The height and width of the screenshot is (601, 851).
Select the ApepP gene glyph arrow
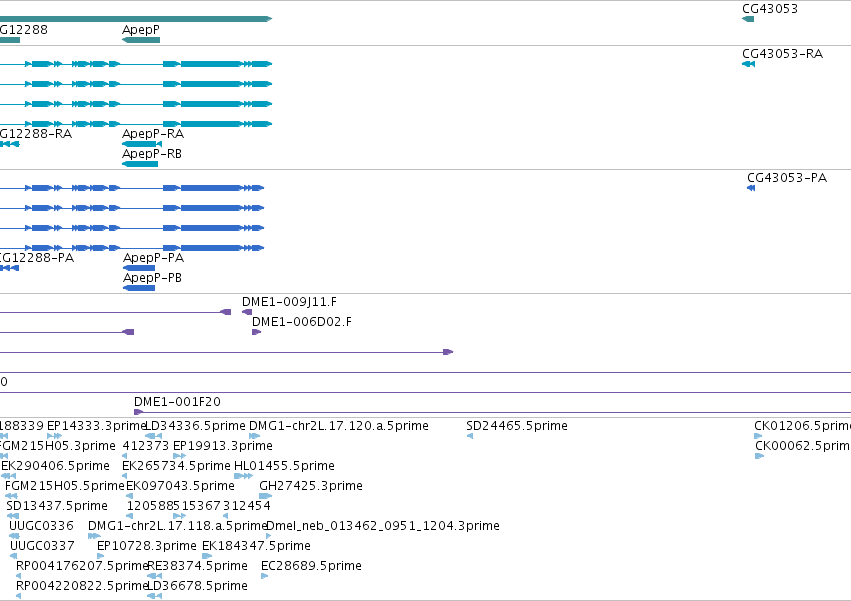point(141,40)
